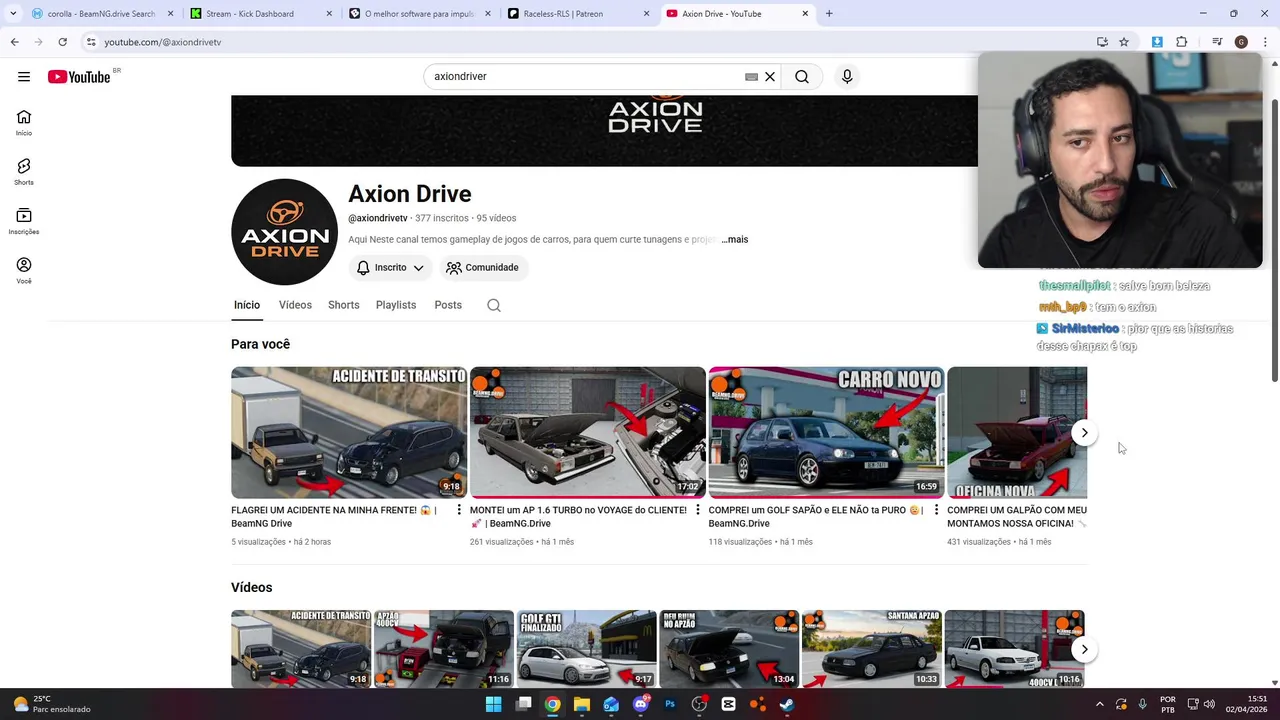Image resolution: width=1280 pixels, height=720 pixels.
Task: Open the Você sidebar section
Action: point(24,270)
